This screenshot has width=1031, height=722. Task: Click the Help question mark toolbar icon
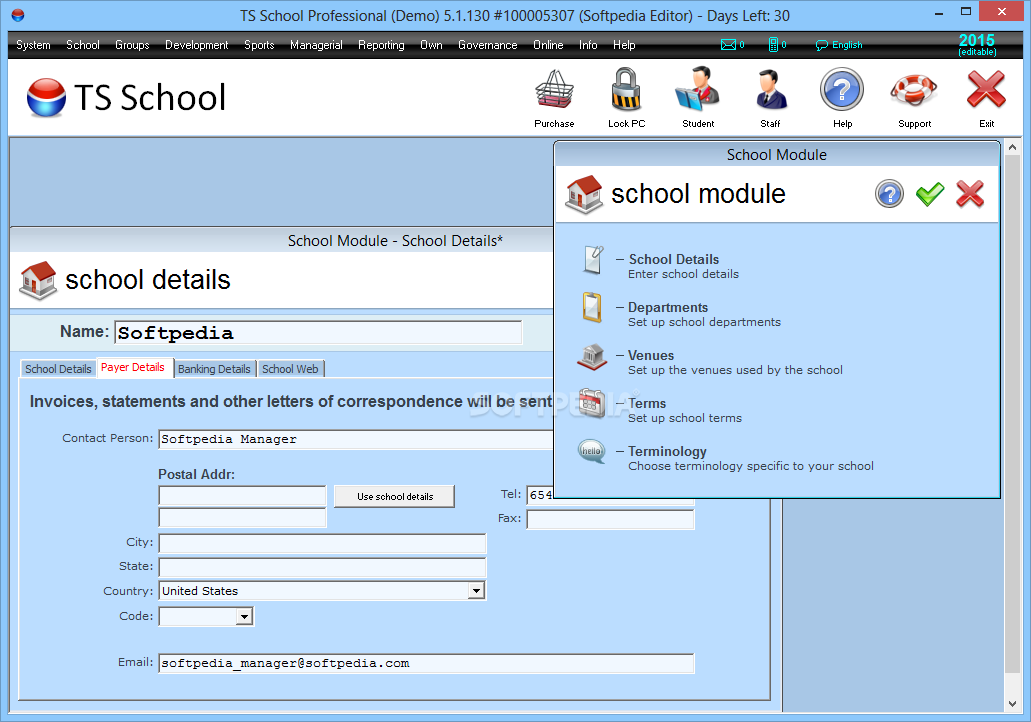point(842,90)
